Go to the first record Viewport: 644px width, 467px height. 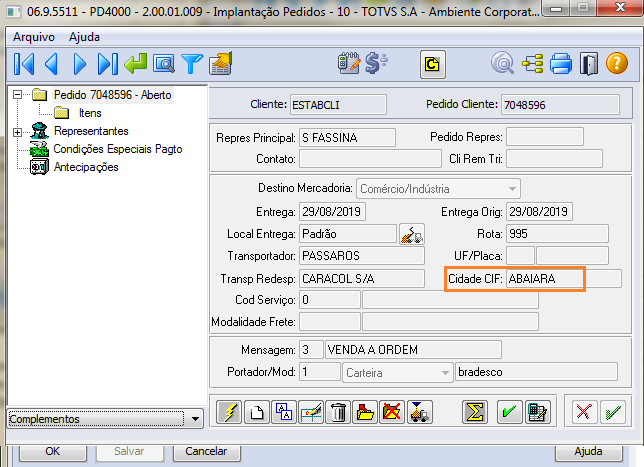24,64
